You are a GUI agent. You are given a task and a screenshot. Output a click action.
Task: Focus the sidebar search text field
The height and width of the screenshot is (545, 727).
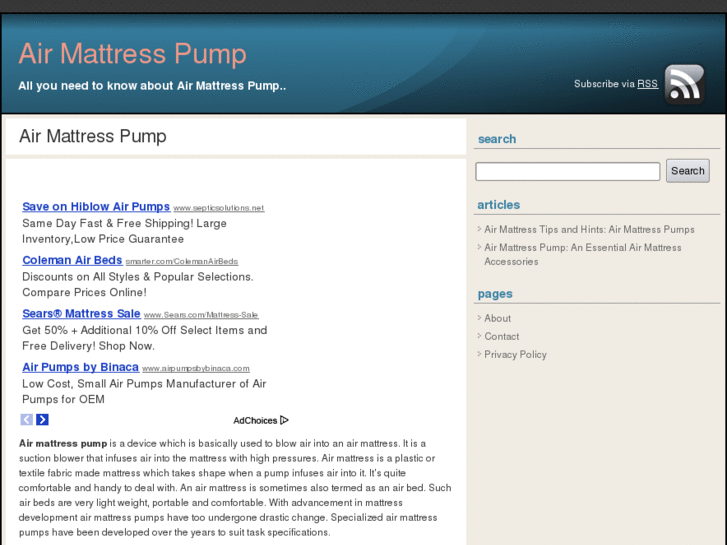(568, 172)
